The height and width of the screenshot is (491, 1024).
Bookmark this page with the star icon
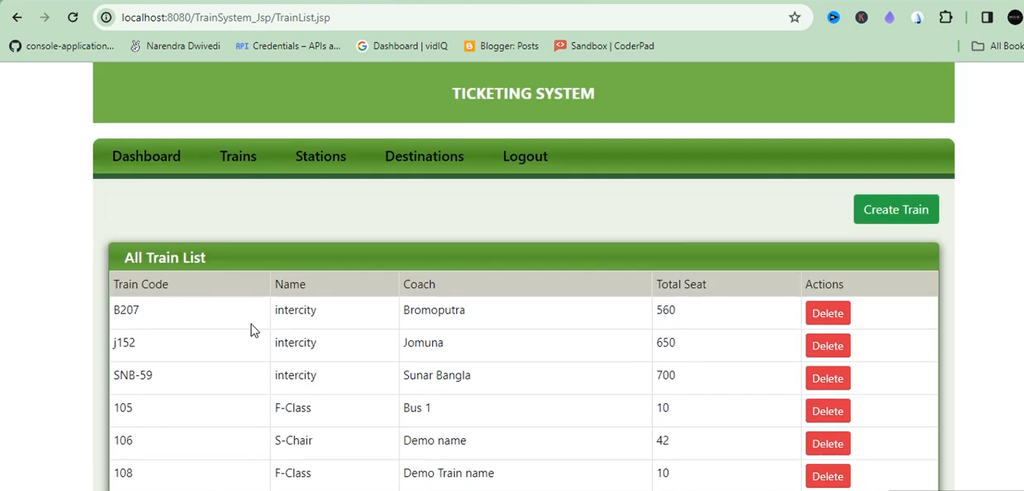pos(795,18)
